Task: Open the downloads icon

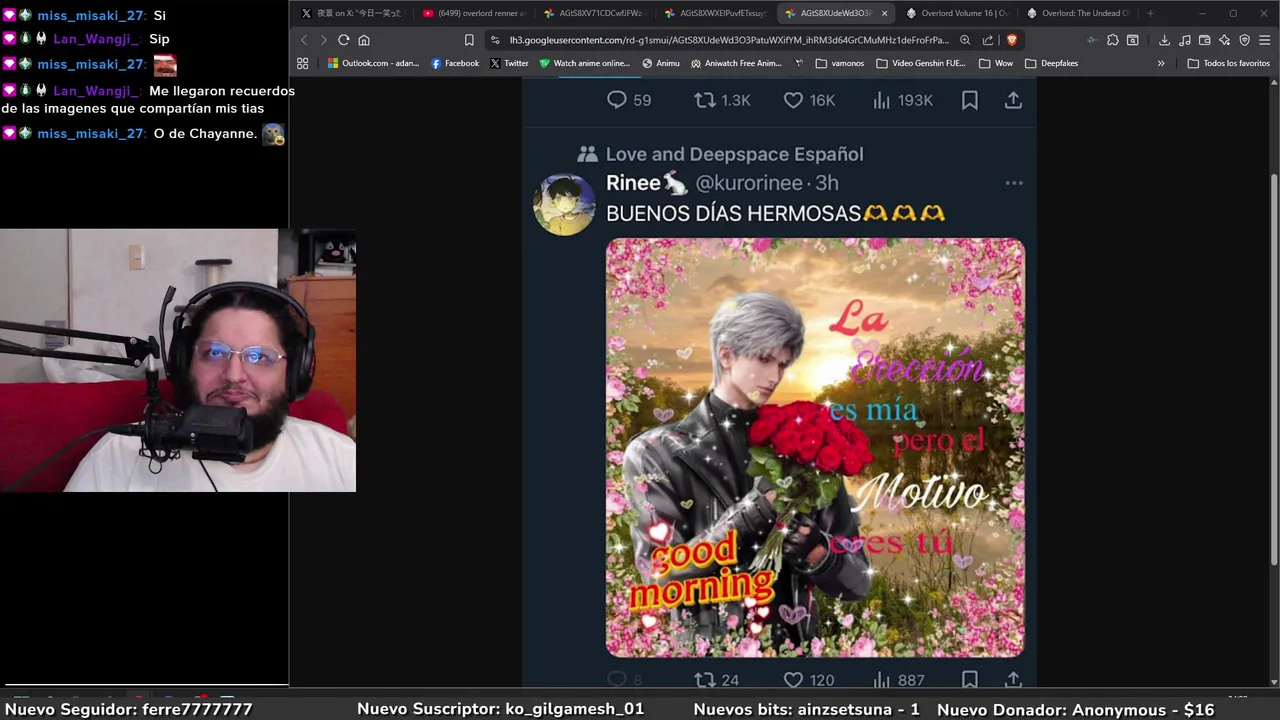Action: coord(1164,40)
